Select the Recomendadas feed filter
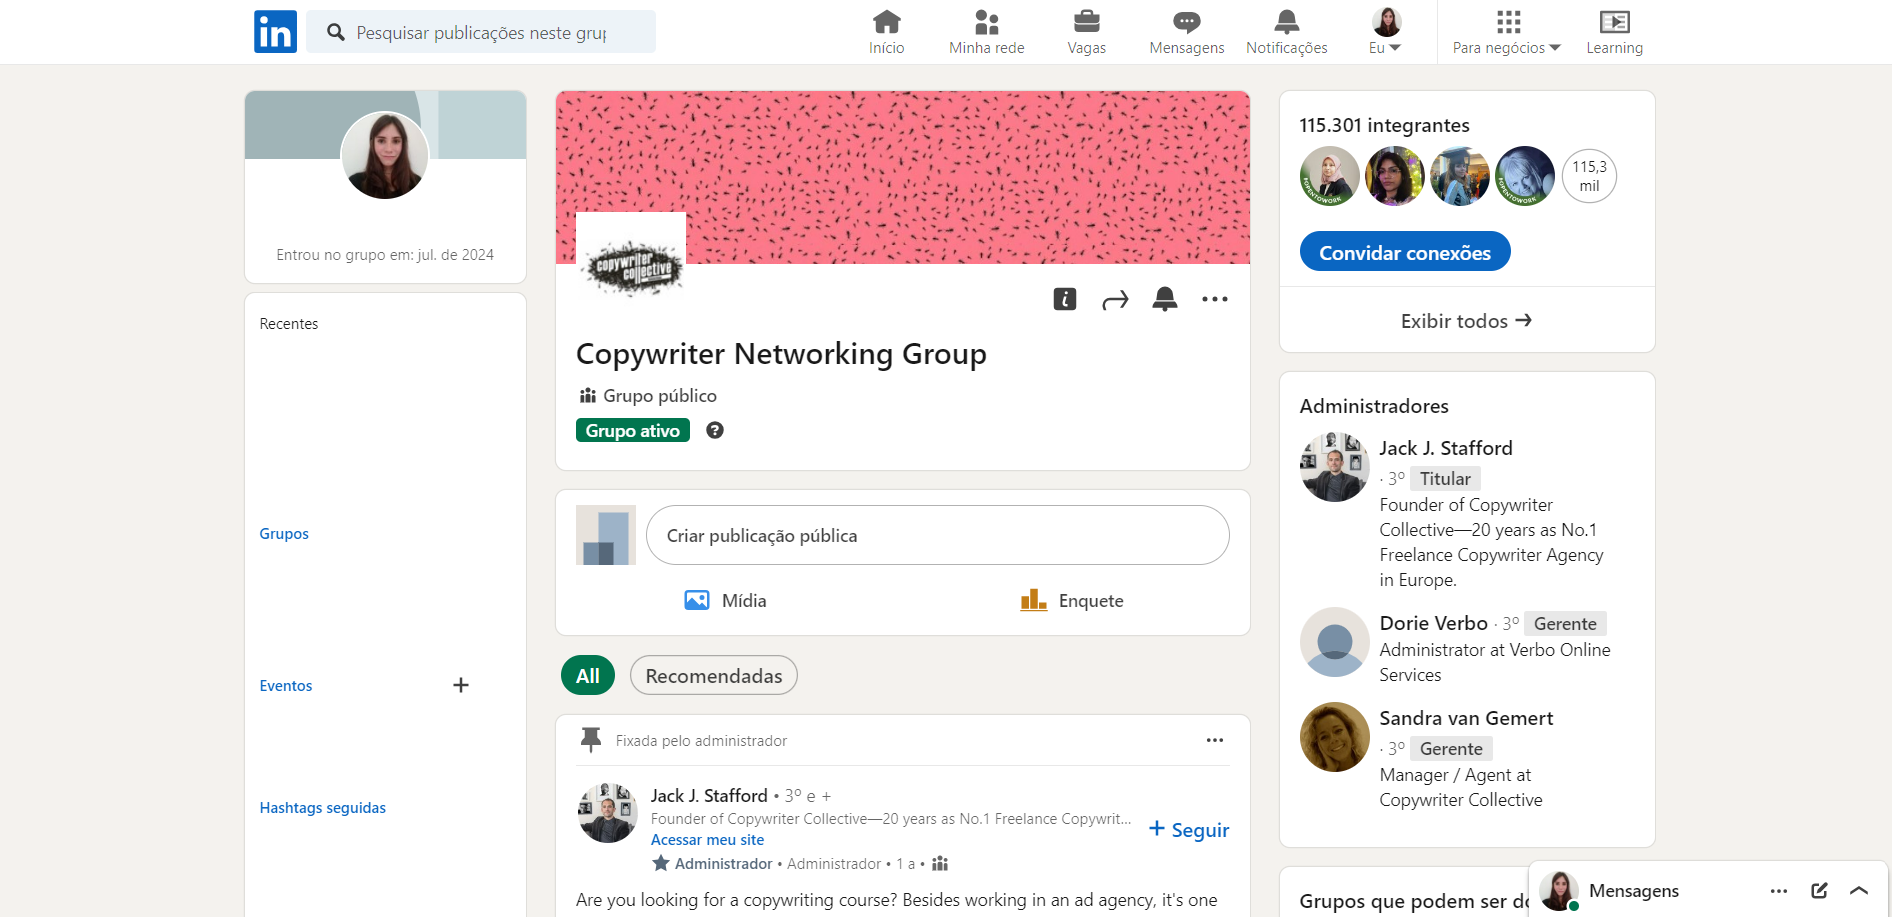The height and width of the screenshot is (917, 1892). 714,675
